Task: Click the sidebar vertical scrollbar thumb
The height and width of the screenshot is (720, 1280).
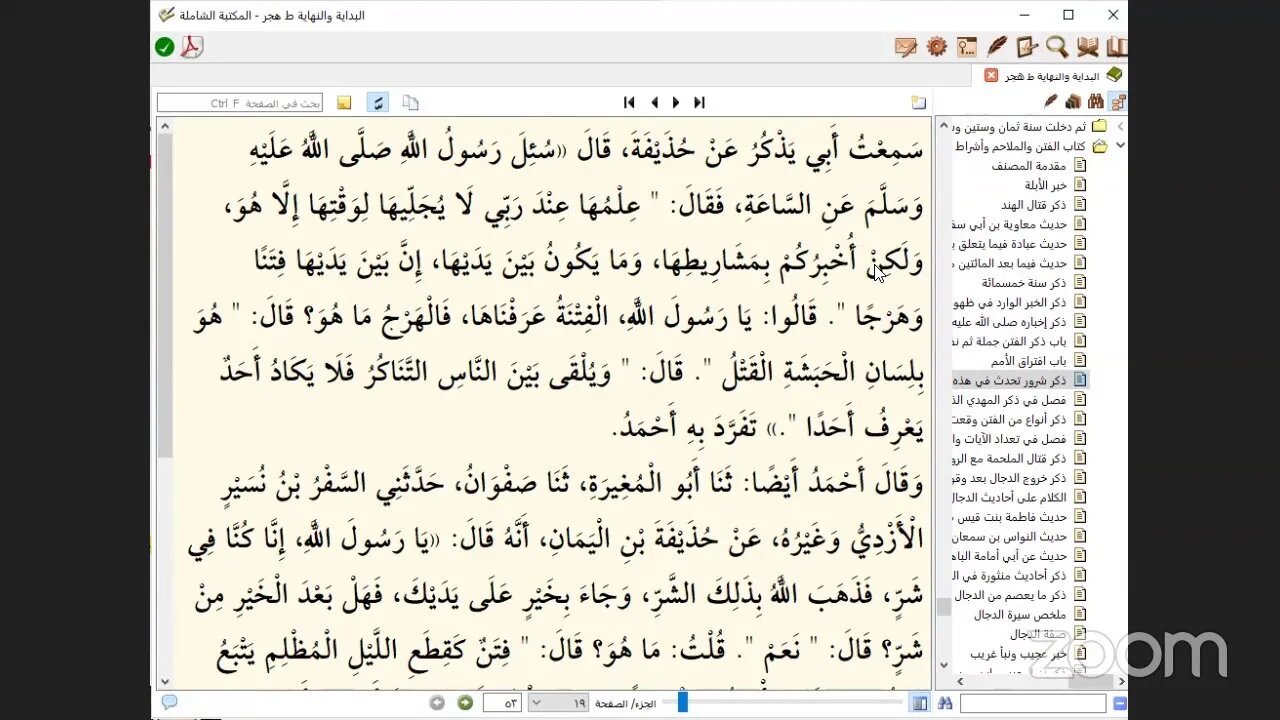Action: tap(943, 606)
